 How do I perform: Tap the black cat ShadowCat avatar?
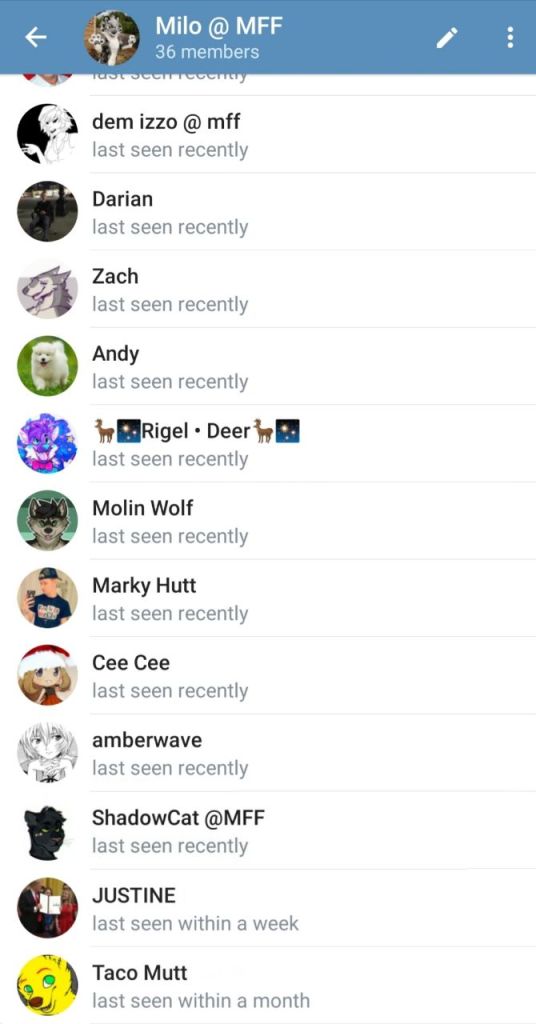(x=47, y=830)
